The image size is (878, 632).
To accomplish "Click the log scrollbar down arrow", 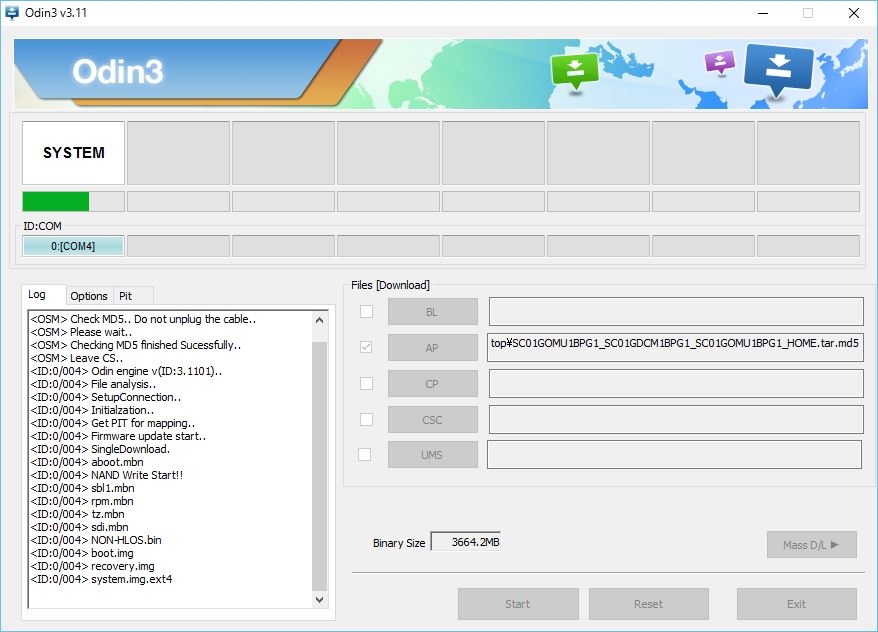I will pos(319,600).
